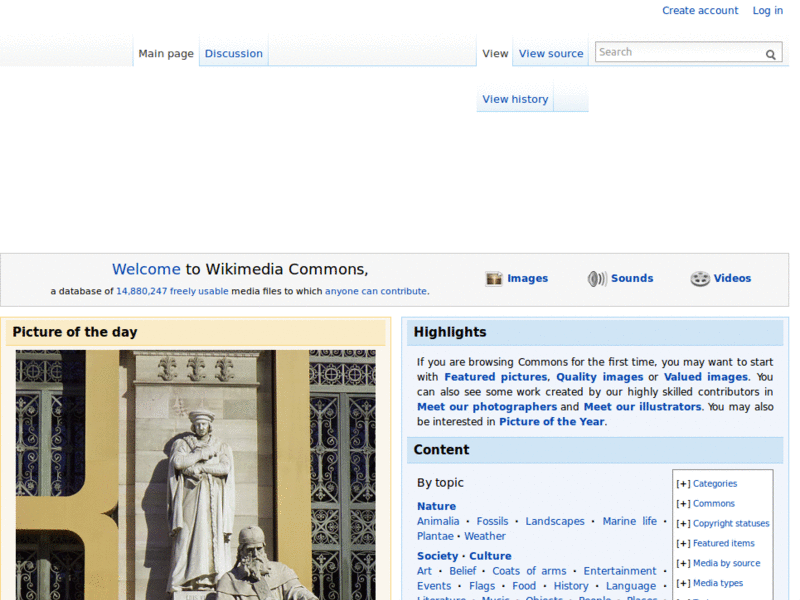The width and height of the screenshot is (800, 600).
Task: Open Picture of the Year link
Action: [552, 421]
